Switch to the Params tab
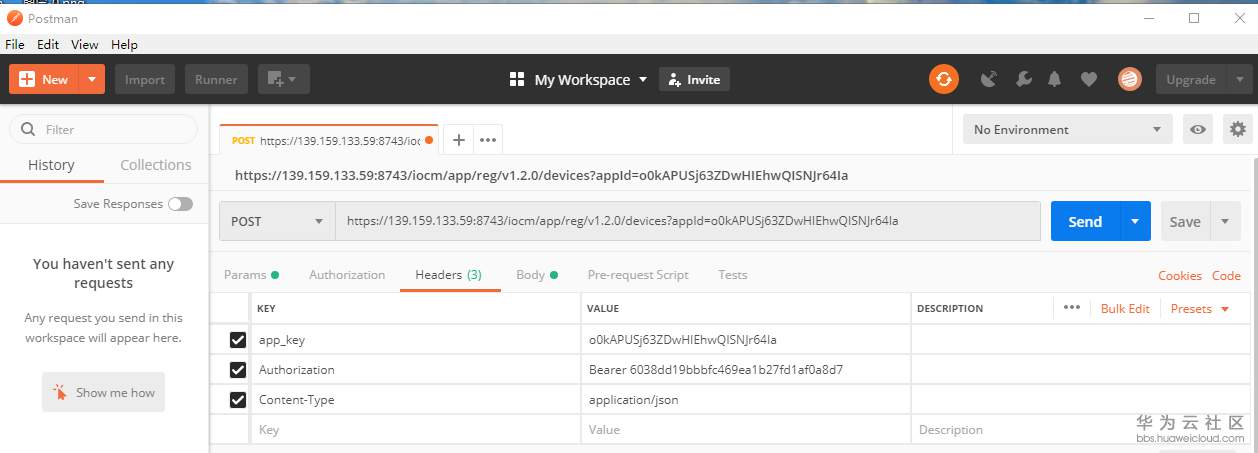This screenshot has height=453, width=1258. click(250, 275)
